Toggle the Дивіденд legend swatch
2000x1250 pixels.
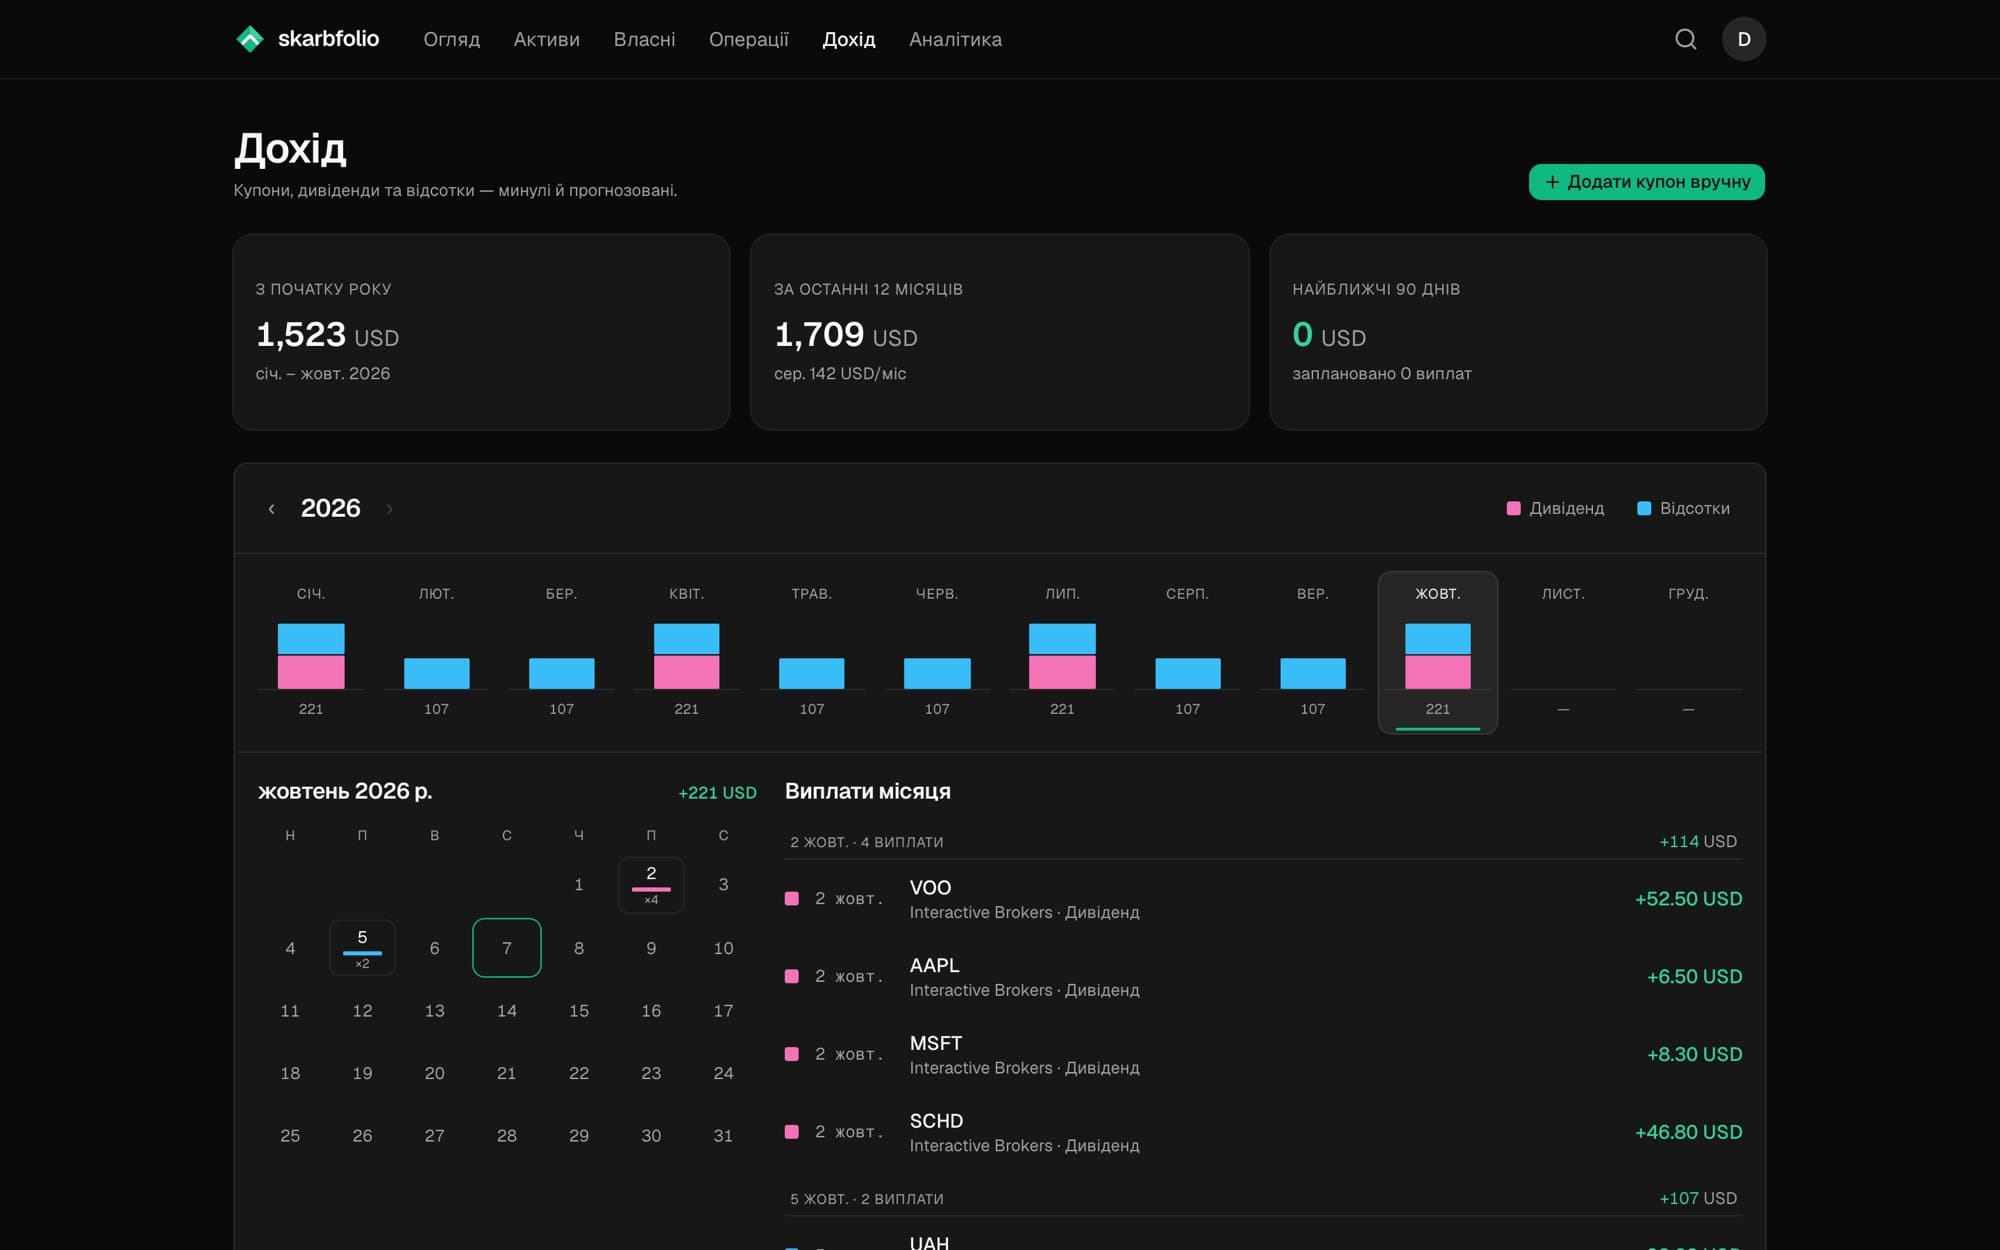click(1513, 509)
